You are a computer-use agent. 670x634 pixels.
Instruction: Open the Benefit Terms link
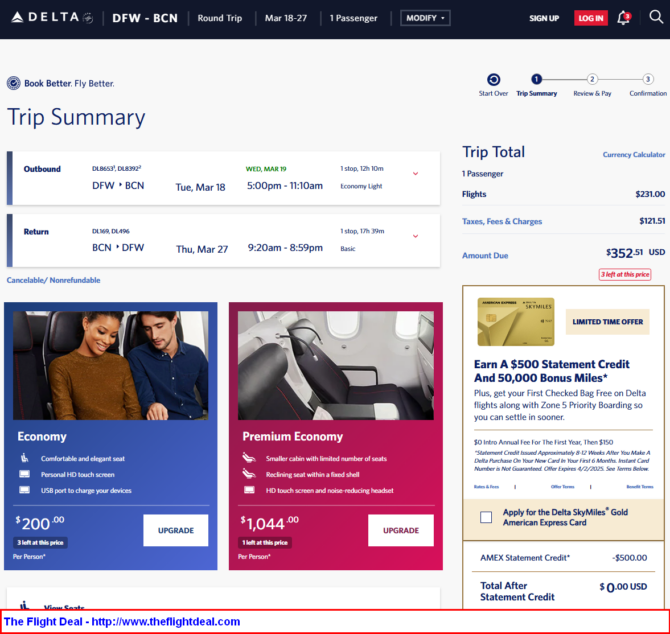pos(640,487)
